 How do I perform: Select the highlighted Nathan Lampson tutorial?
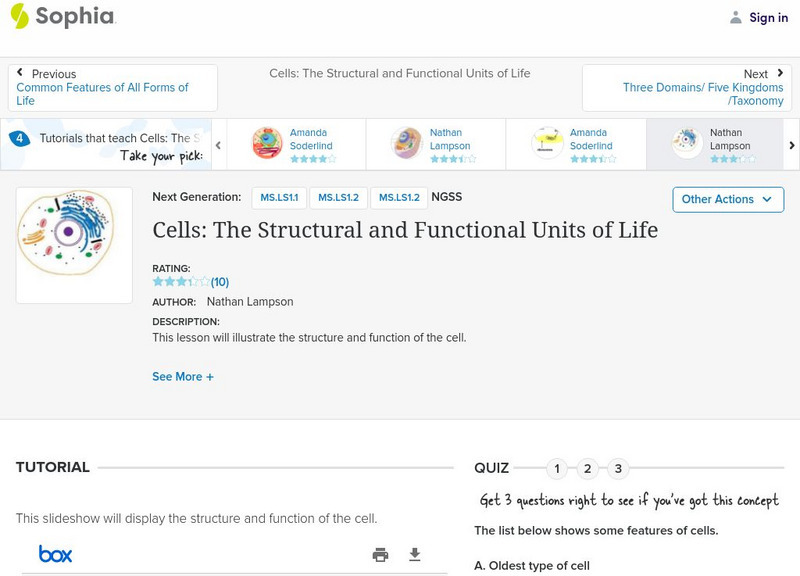[x=714, y=144]
